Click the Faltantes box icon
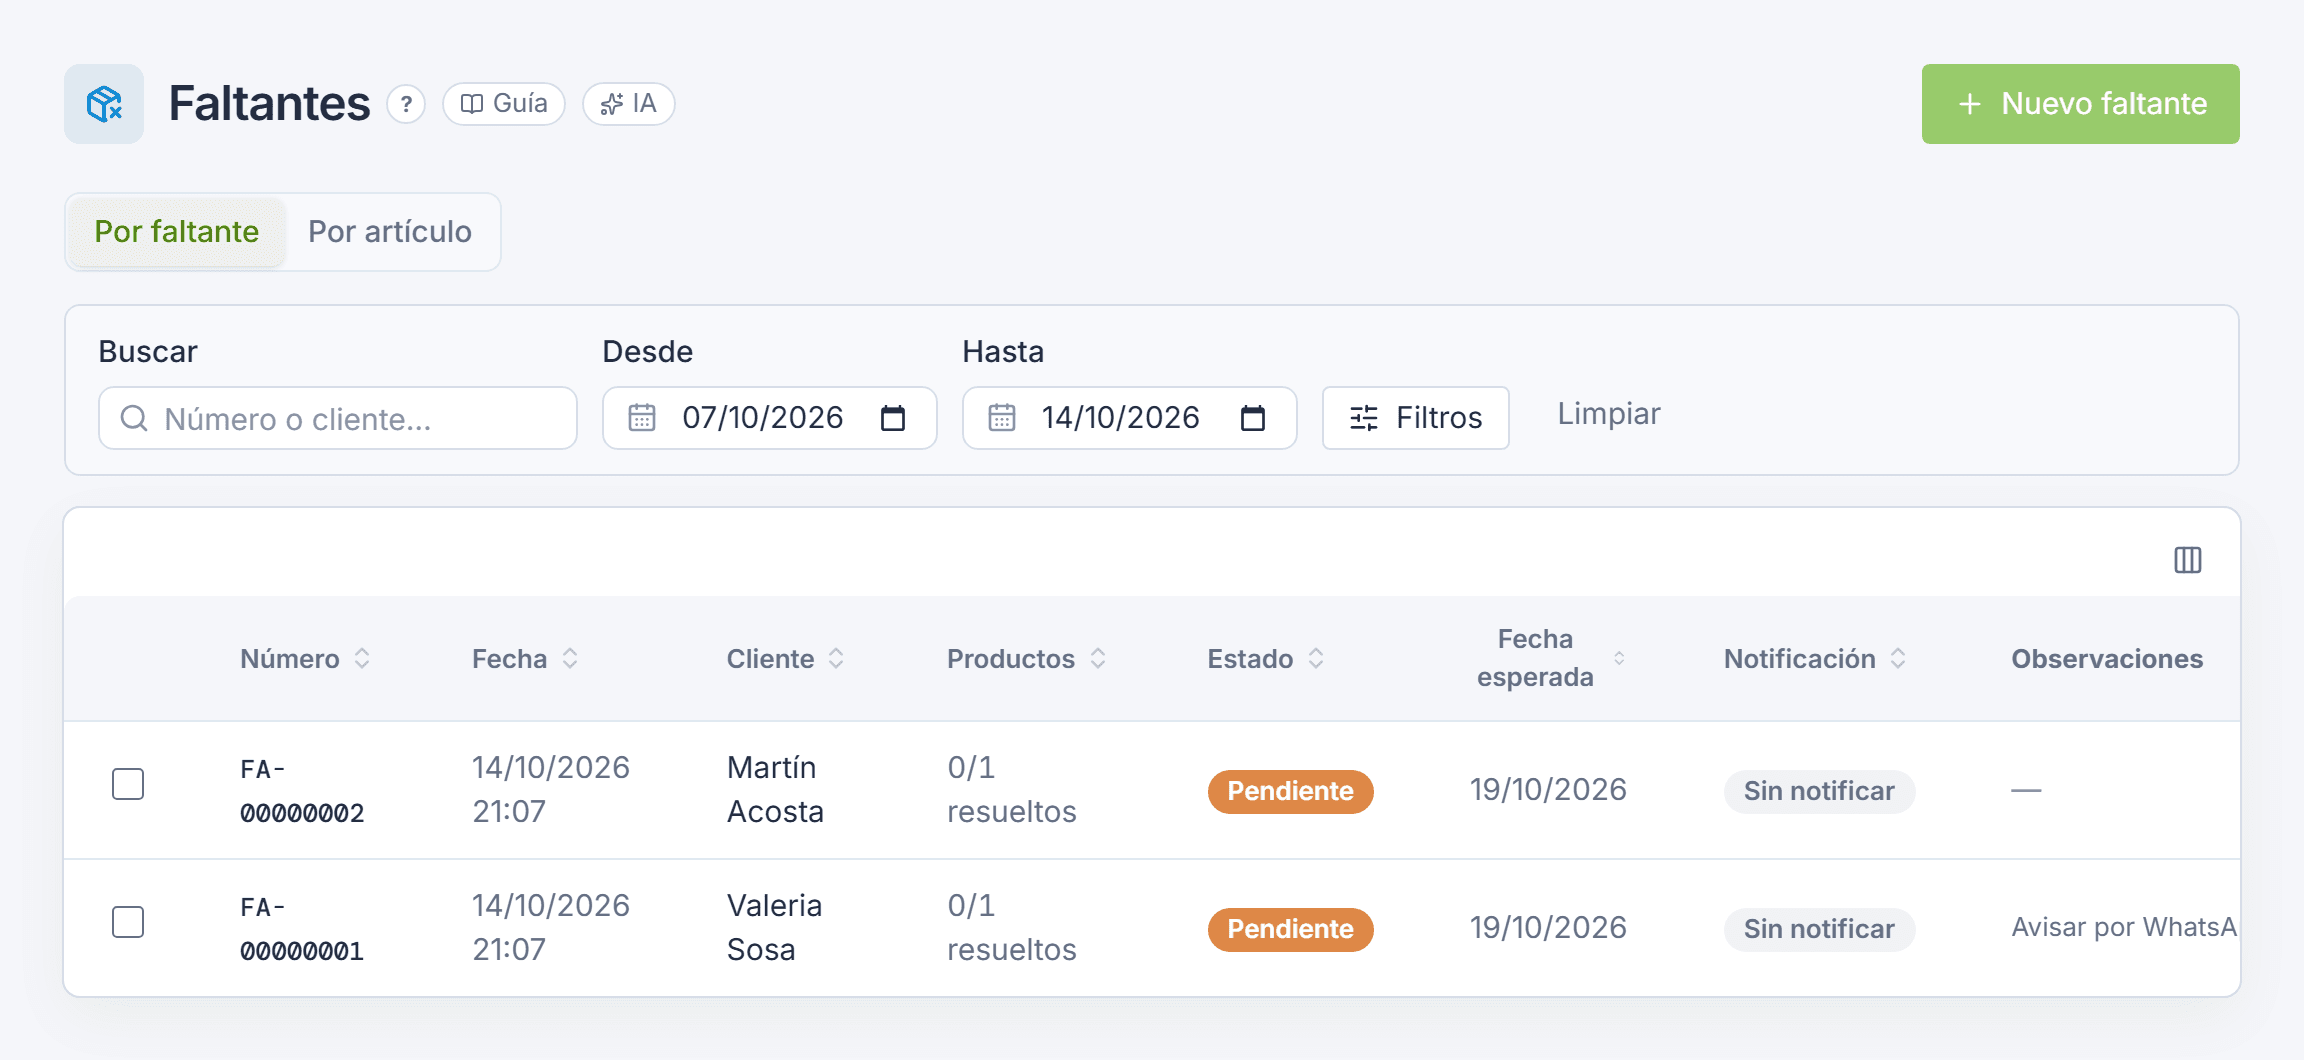This screenshot has height=1060, width=2304. coord(104,104)
